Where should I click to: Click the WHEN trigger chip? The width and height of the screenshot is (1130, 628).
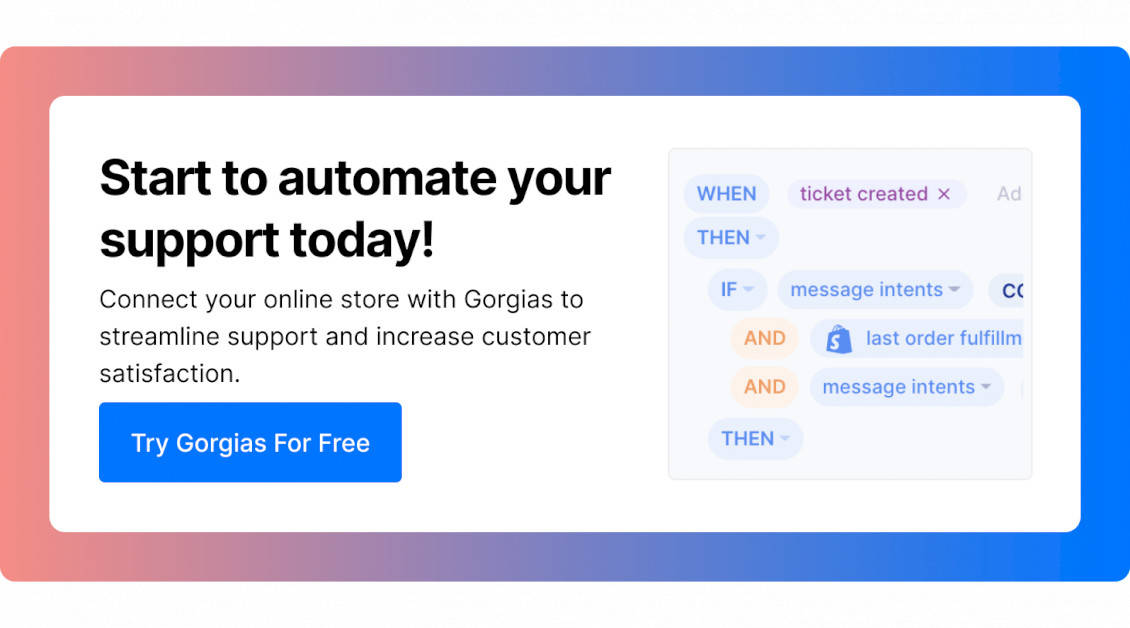[726, 194]
